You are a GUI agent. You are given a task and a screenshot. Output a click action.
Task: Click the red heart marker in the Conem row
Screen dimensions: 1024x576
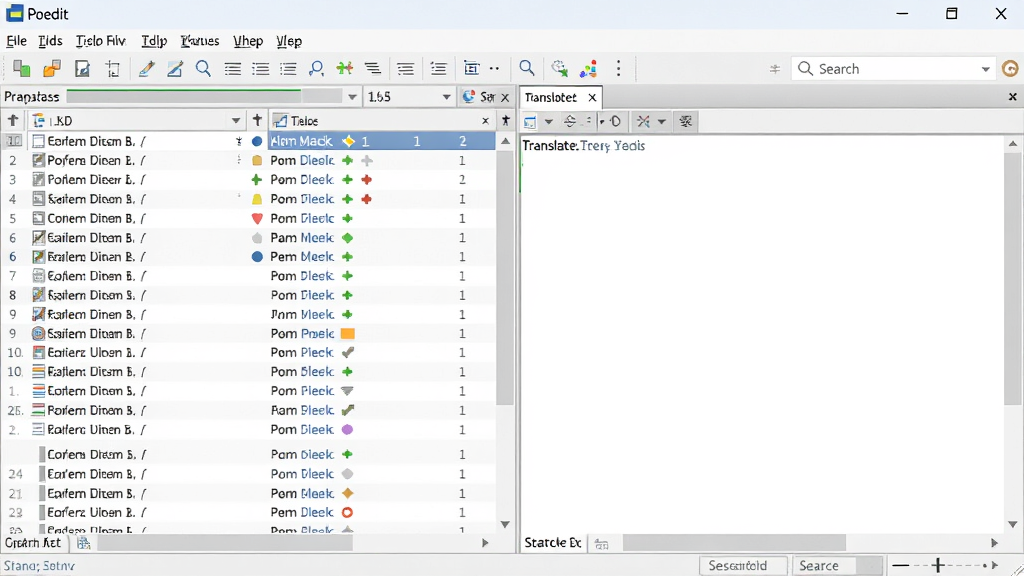257,218
